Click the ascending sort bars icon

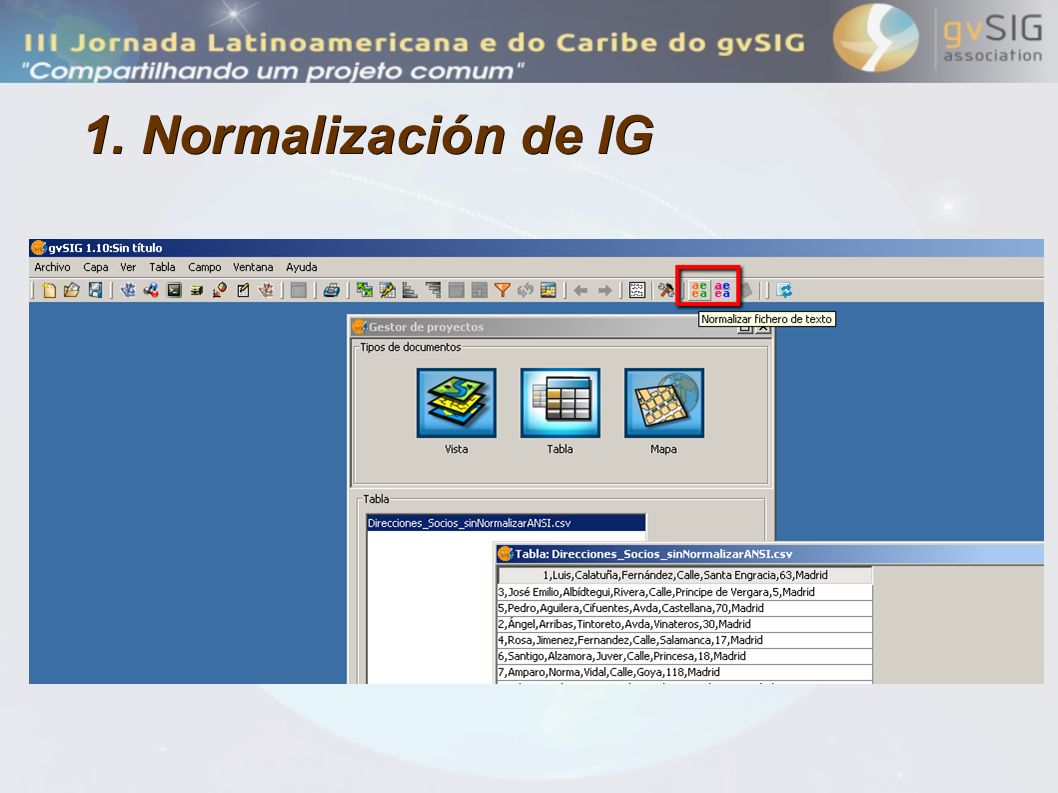pyautogui.click(x=410, y=290)
